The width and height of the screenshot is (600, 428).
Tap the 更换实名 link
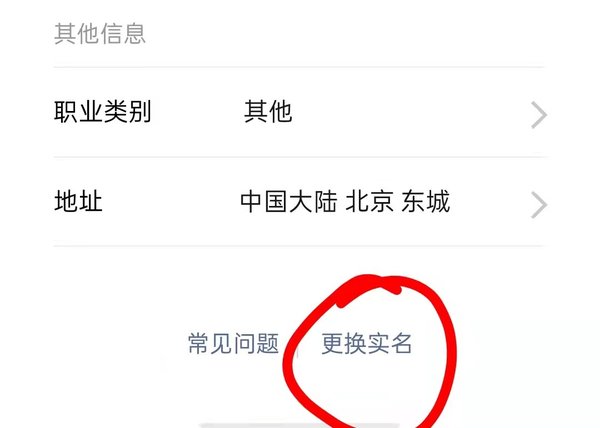[367, 343]
